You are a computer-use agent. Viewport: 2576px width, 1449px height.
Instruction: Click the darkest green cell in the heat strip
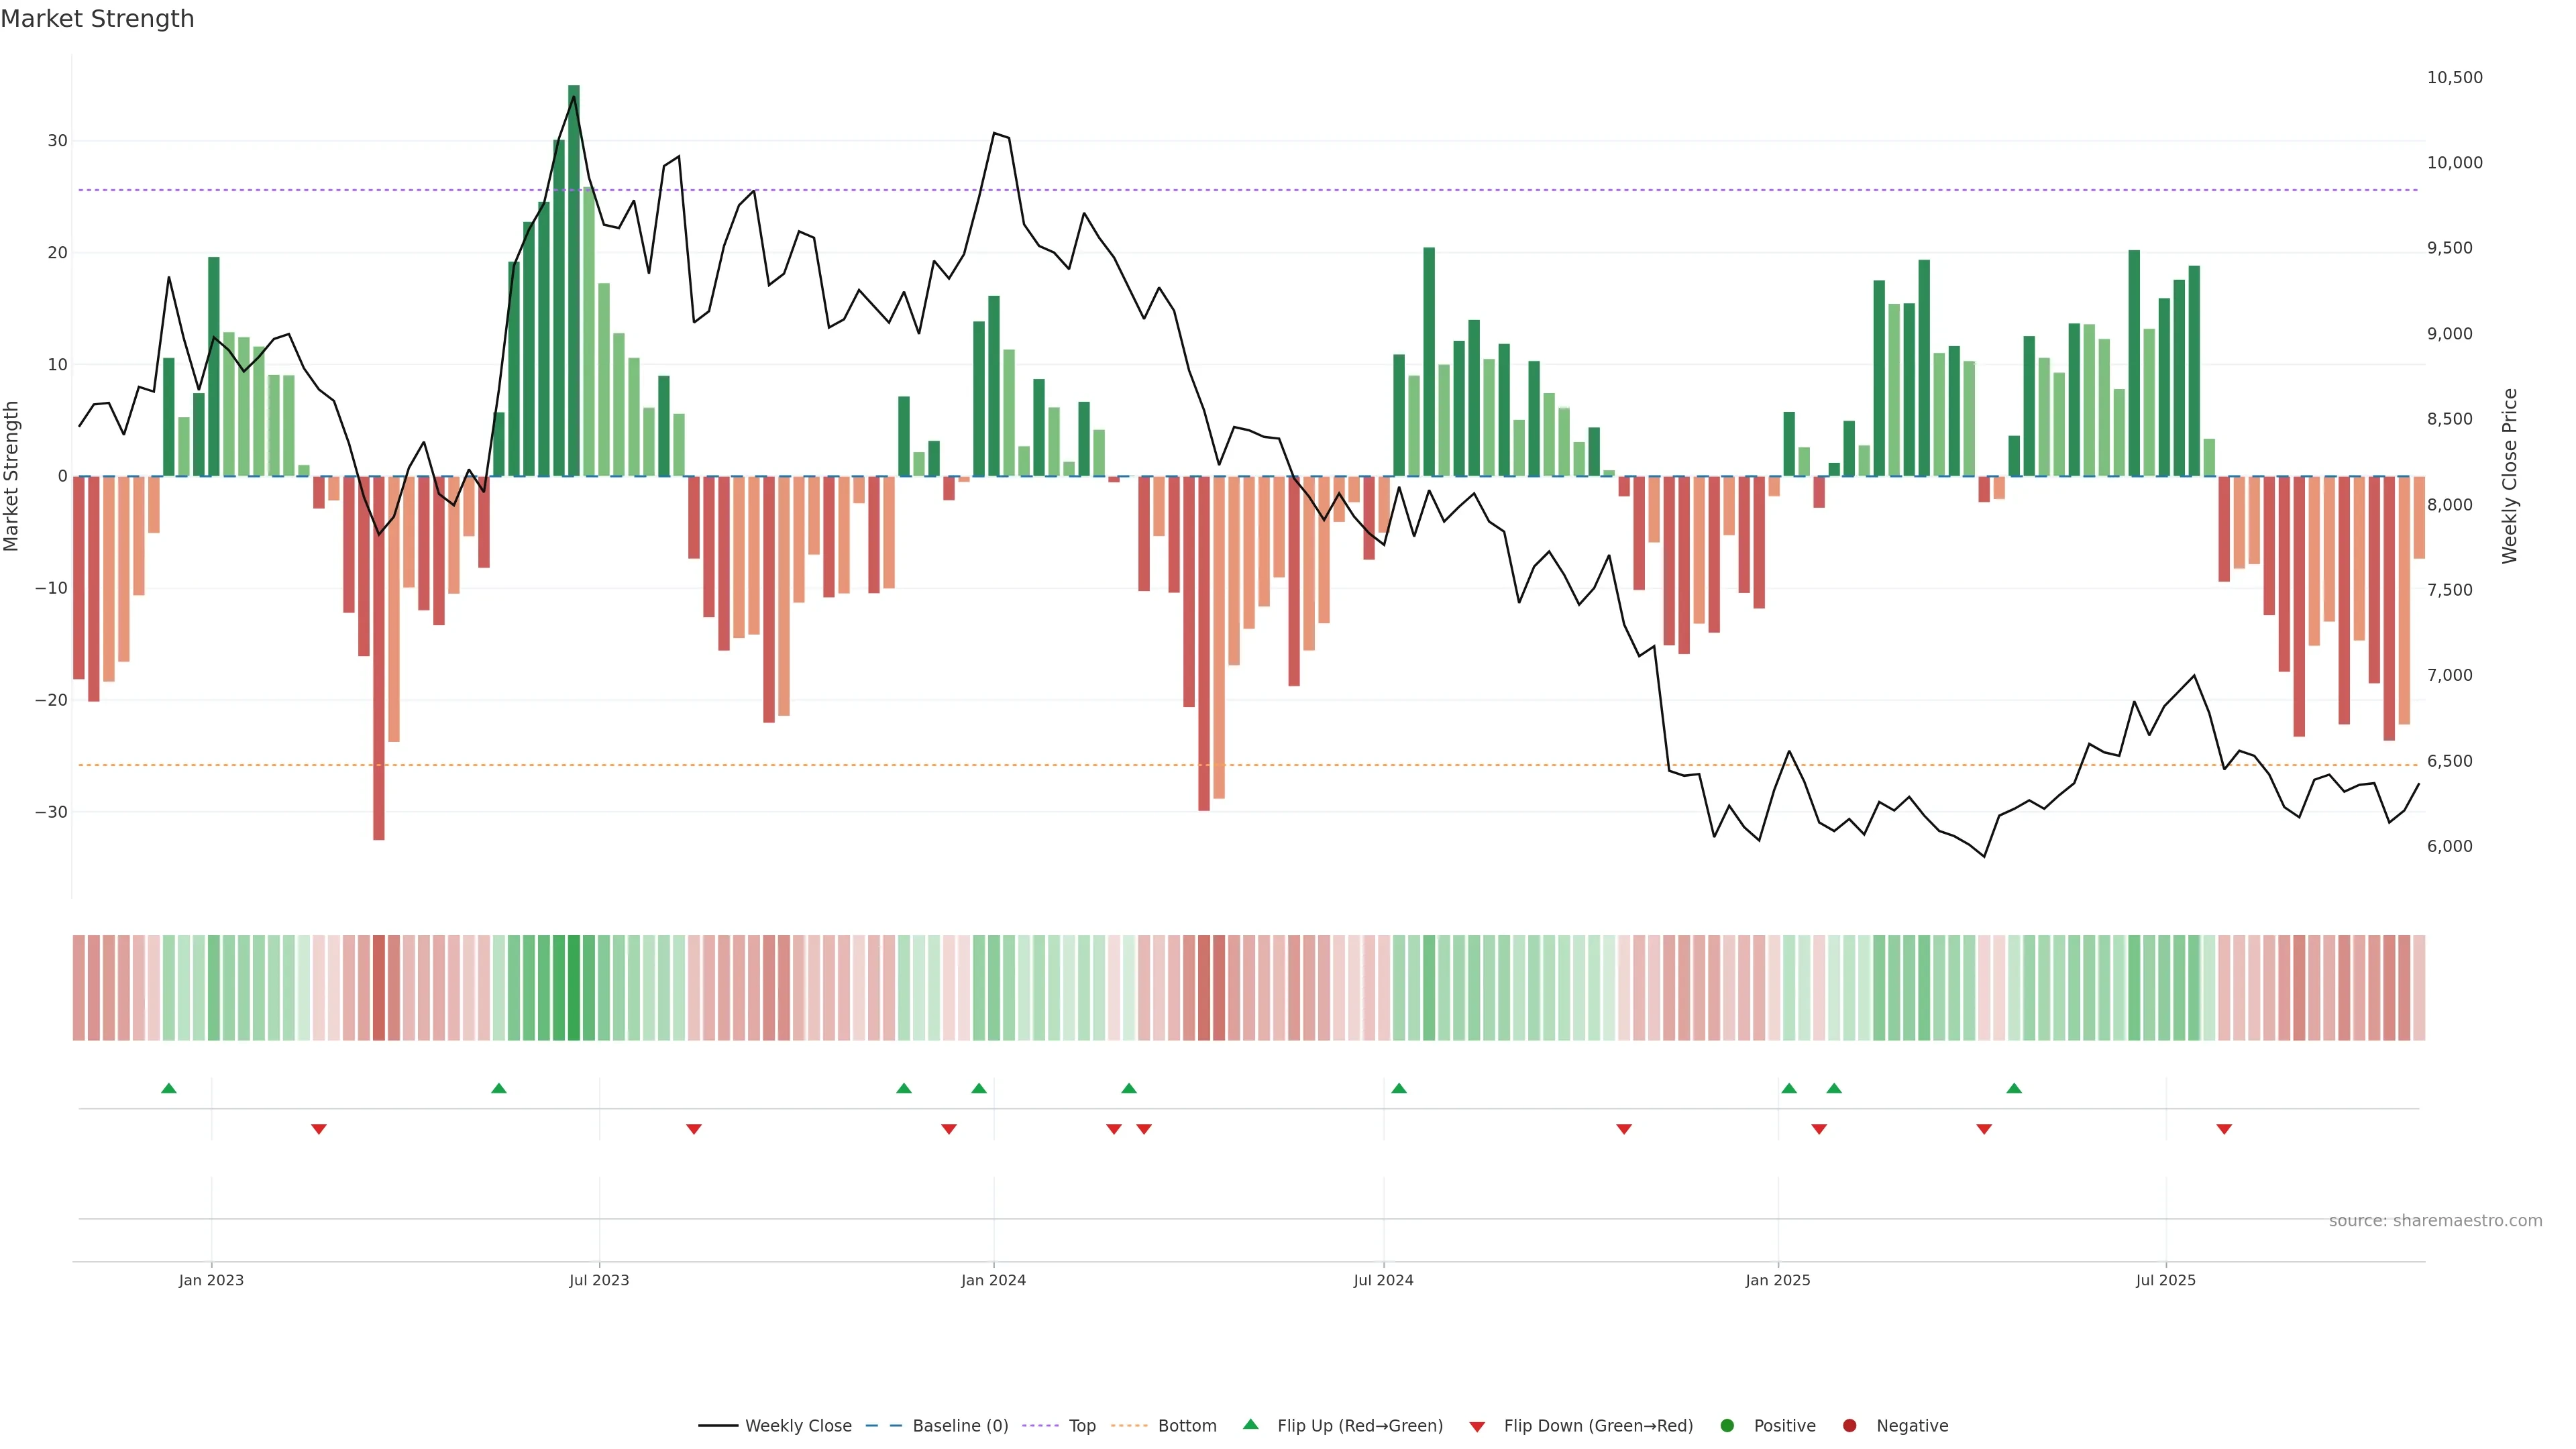[x=574, y=988]
